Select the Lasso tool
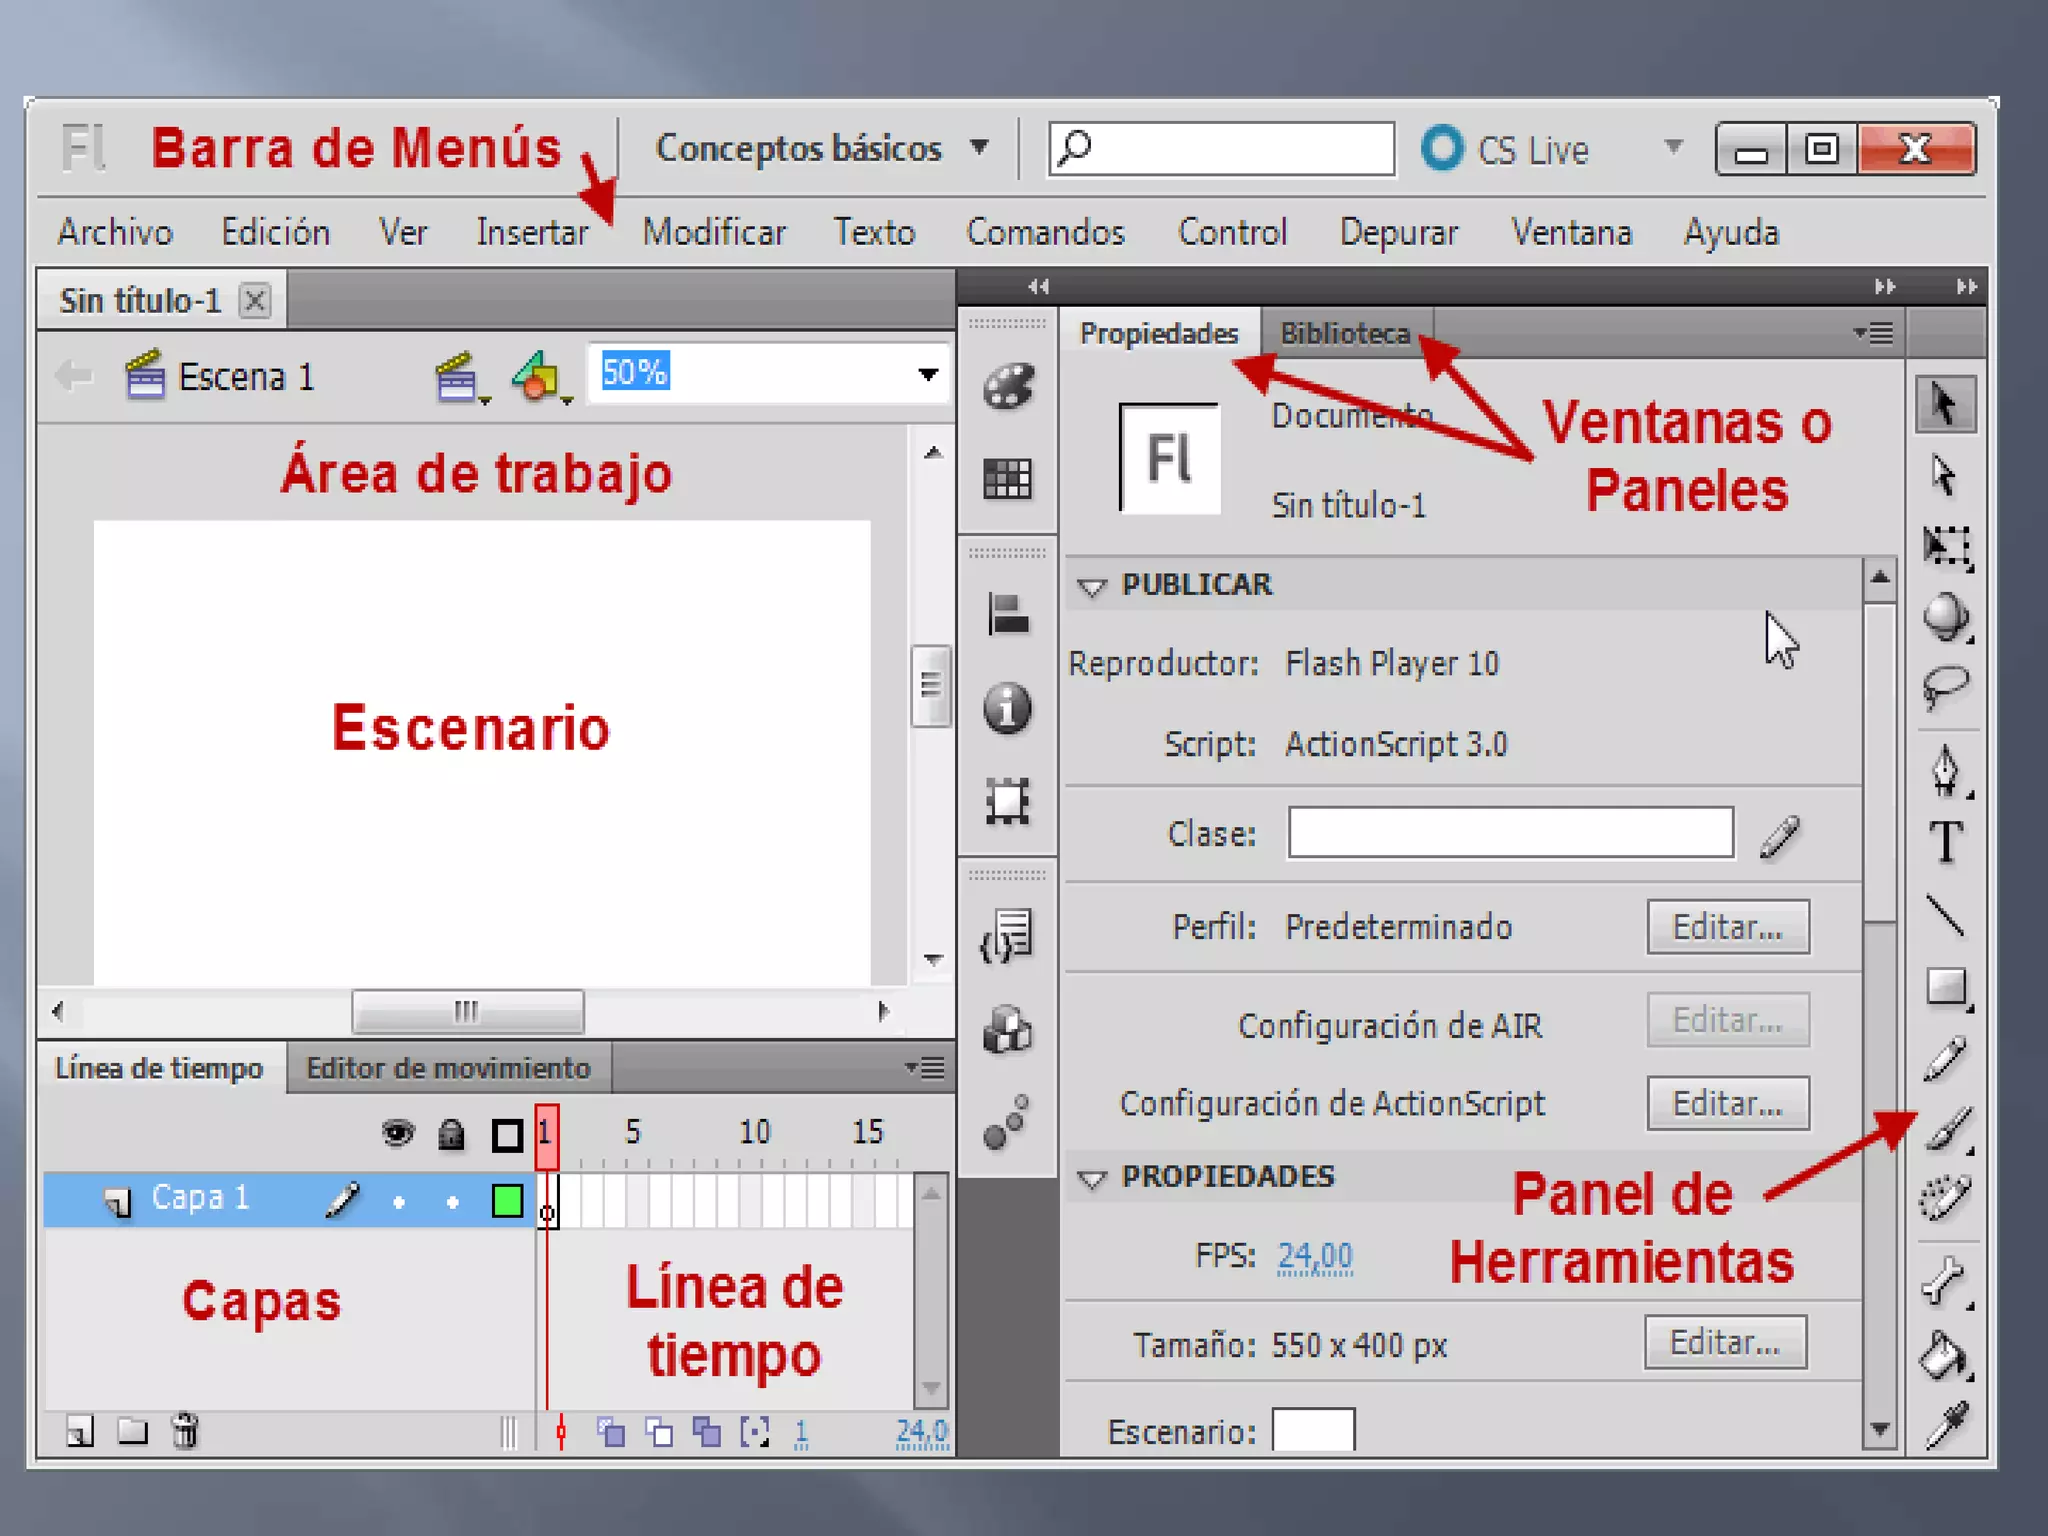Image resolution: width=2048 pixels, height=1536 pixels. 1945,688
